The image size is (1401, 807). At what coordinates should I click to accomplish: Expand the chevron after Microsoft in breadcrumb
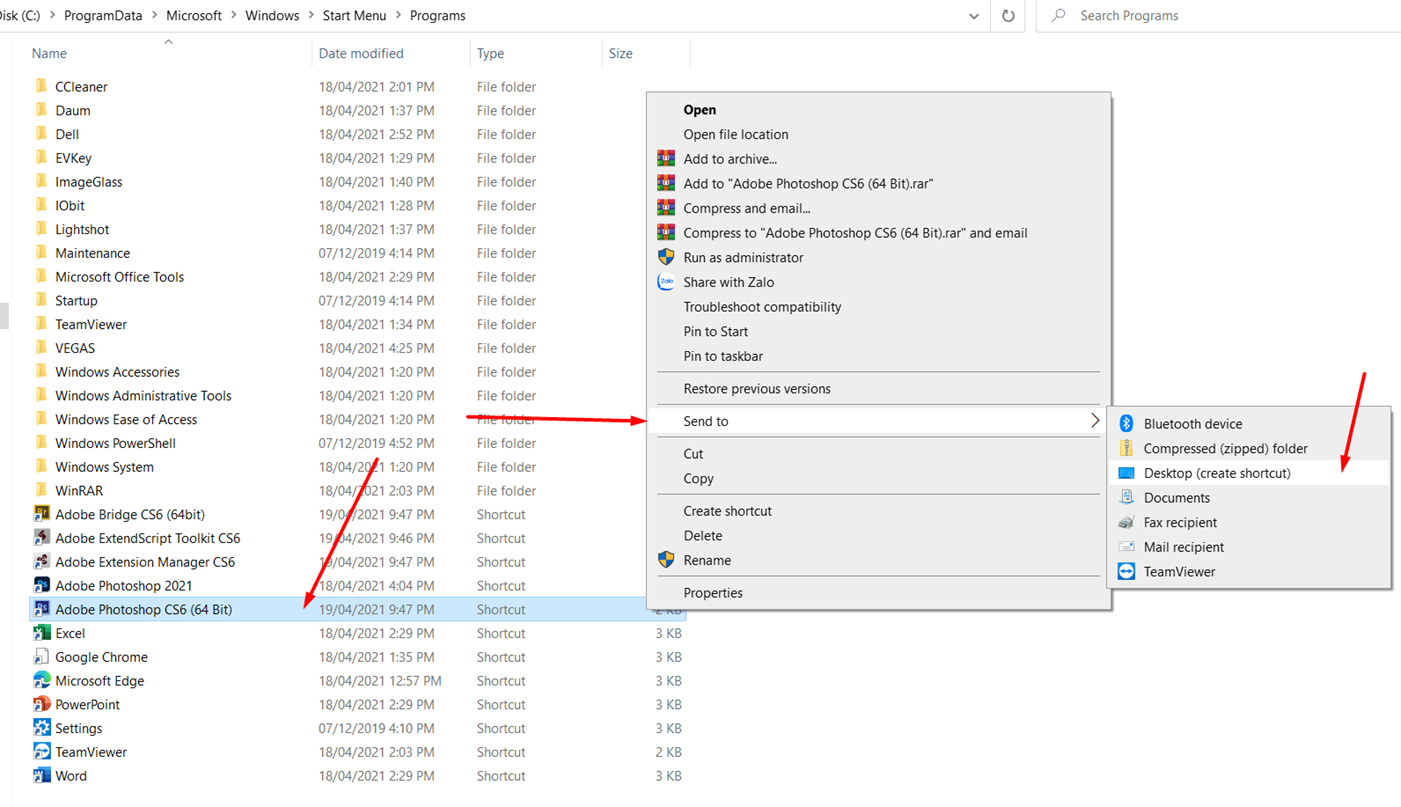click(x=234, y=16)
